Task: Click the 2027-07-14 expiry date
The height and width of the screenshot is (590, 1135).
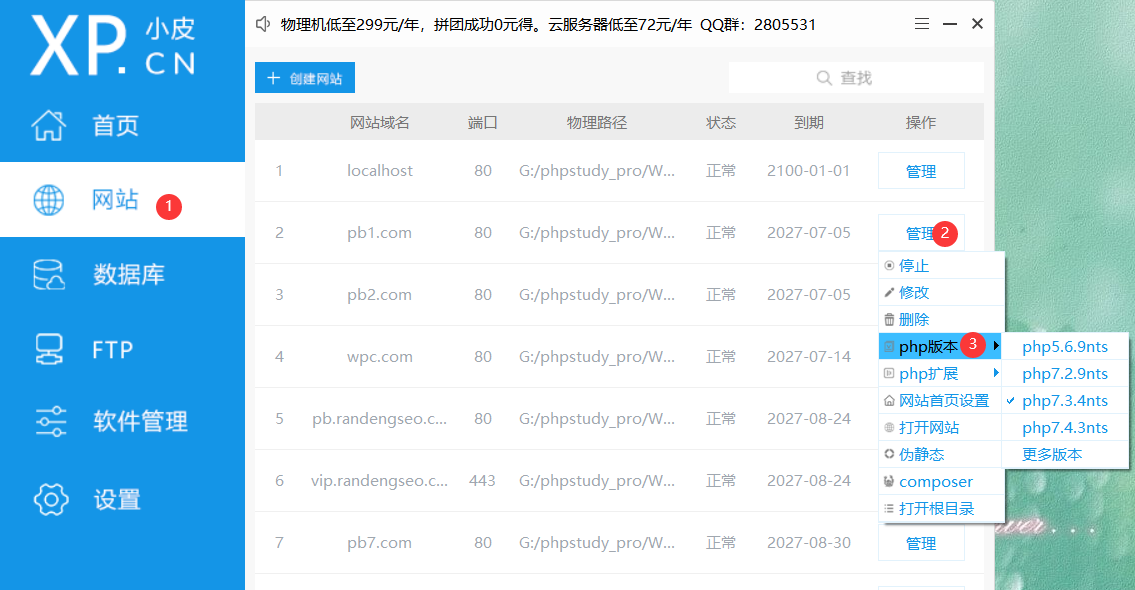Action: 809,357
